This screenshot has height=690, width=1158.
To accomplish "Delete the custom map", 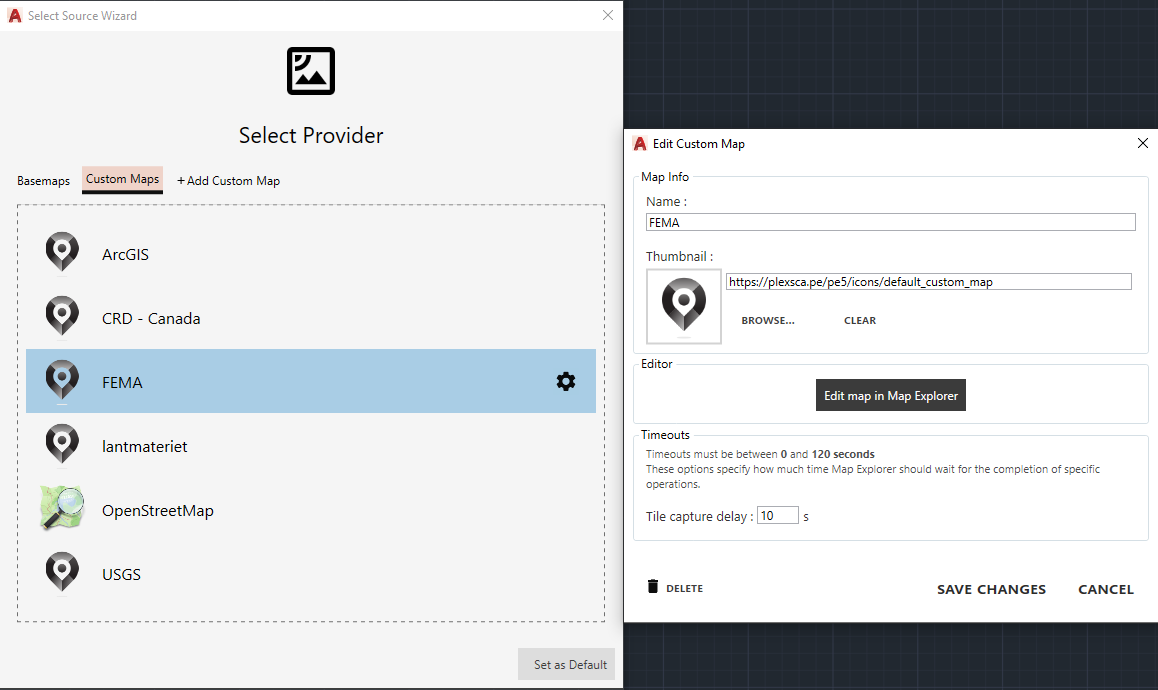I will [x=675, y=588].
